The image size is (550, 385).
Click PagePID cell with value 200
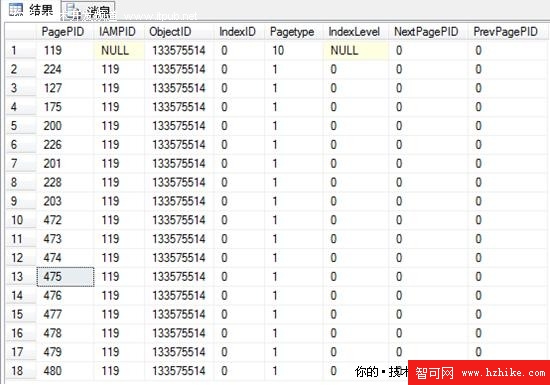click(65, 126)
